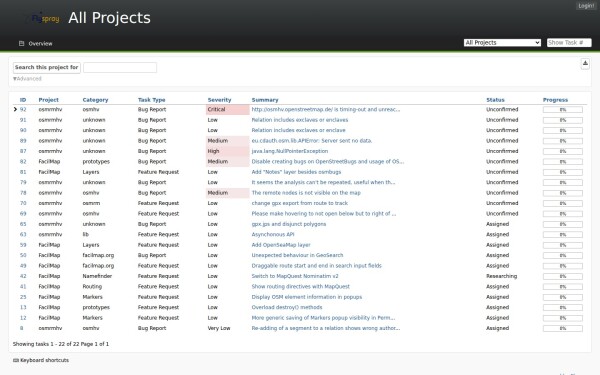Expand the Advanced search options
600x375 pixels.
(27, 79)
